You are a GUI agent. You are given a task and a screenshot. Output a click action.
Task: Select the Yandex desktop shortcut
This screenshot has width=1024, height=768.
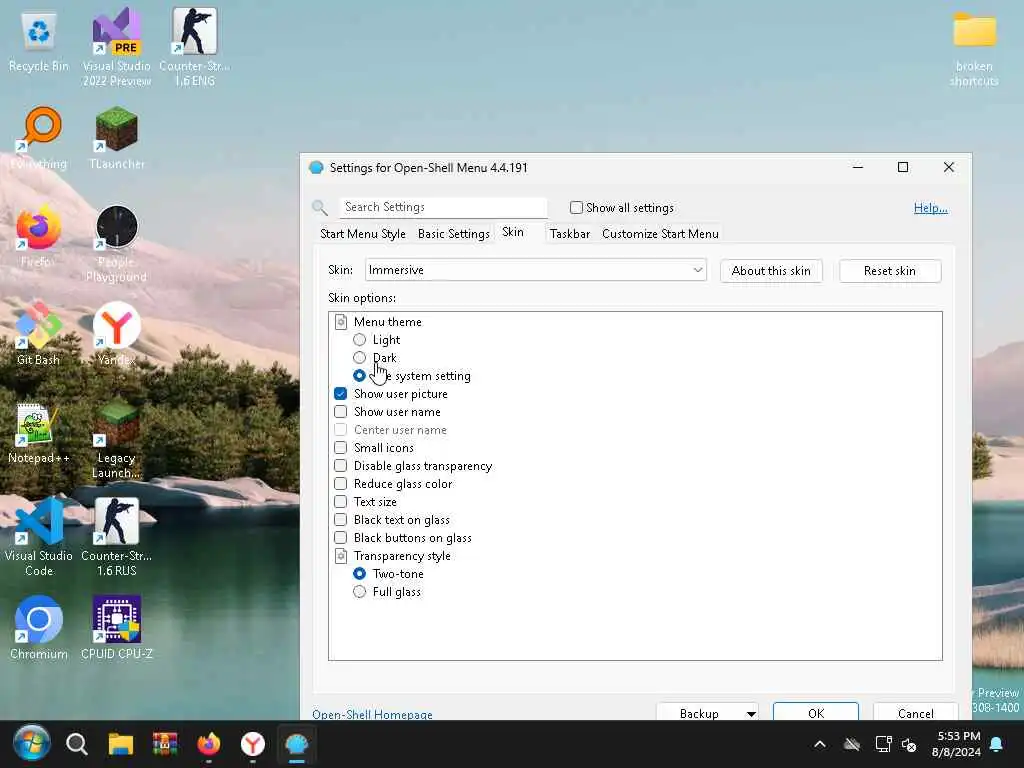117,334
